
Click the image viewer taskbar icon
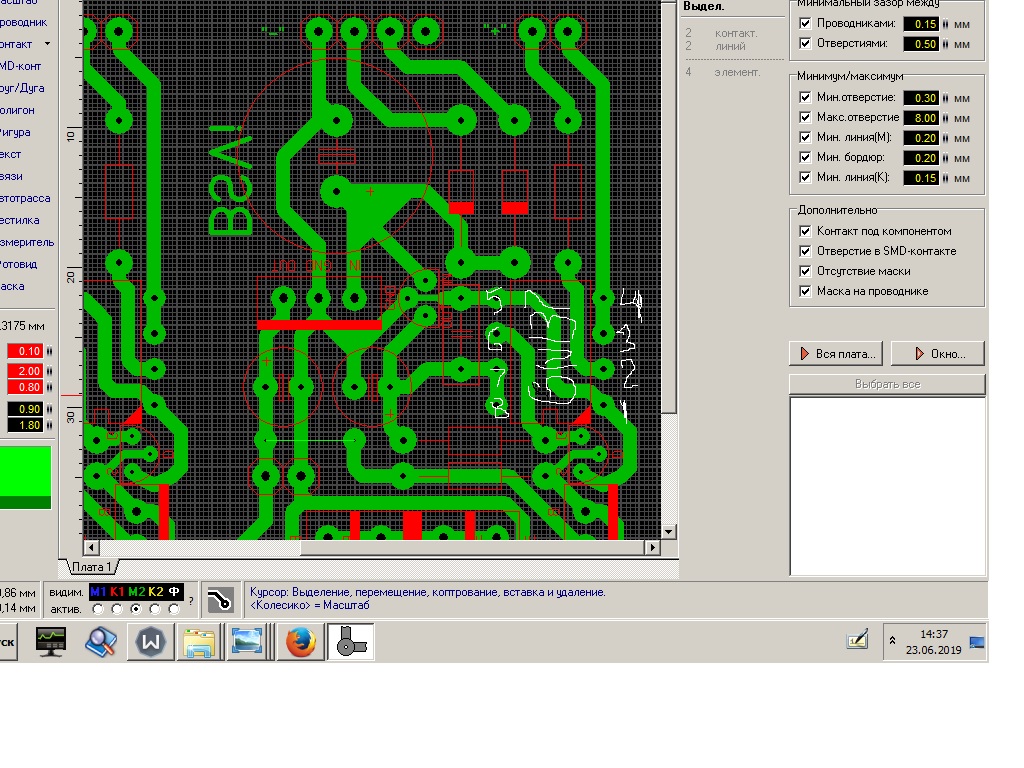[x=248, y=642]
